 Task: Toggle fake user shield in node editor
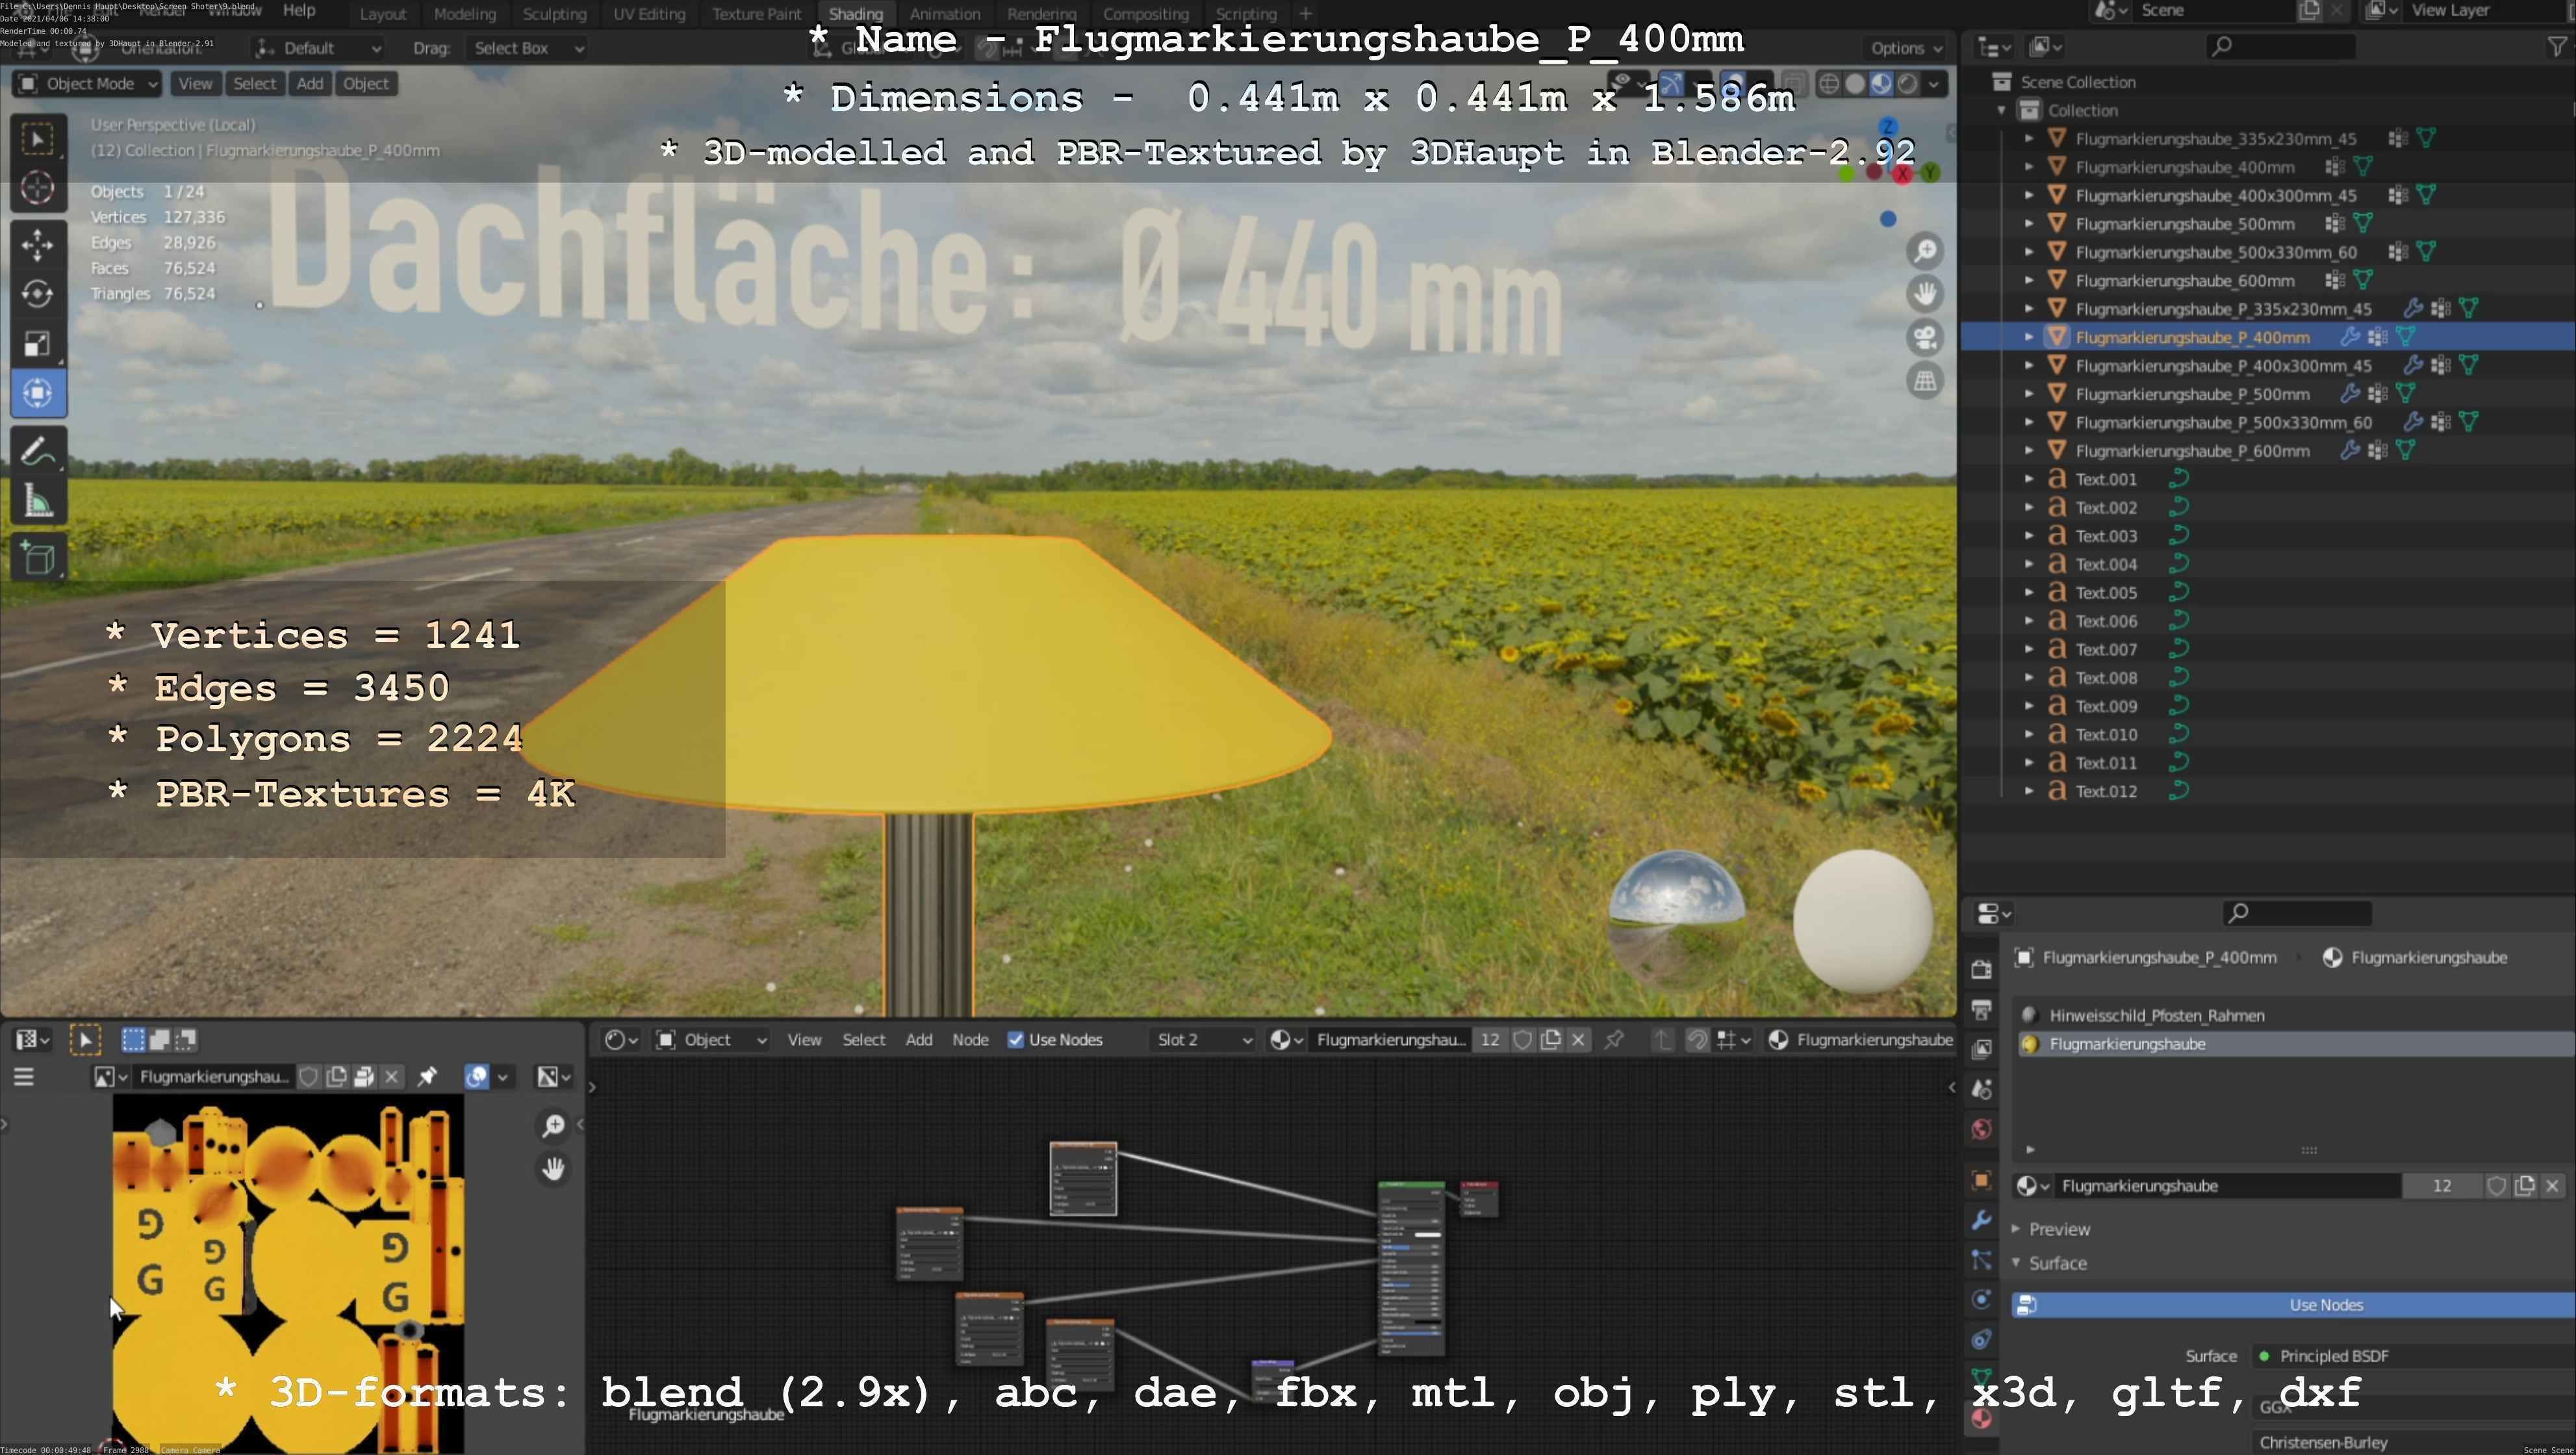tap(1522, 1040)
